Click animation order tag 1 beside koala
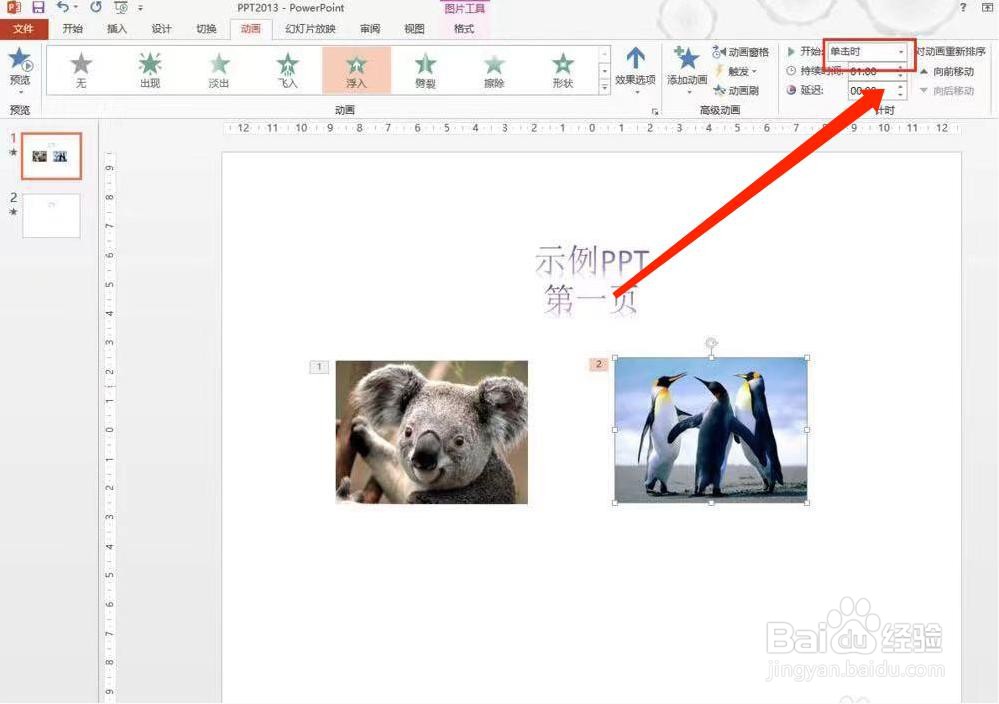This screenshot has height=704, width=999. (x=319, y=366)
